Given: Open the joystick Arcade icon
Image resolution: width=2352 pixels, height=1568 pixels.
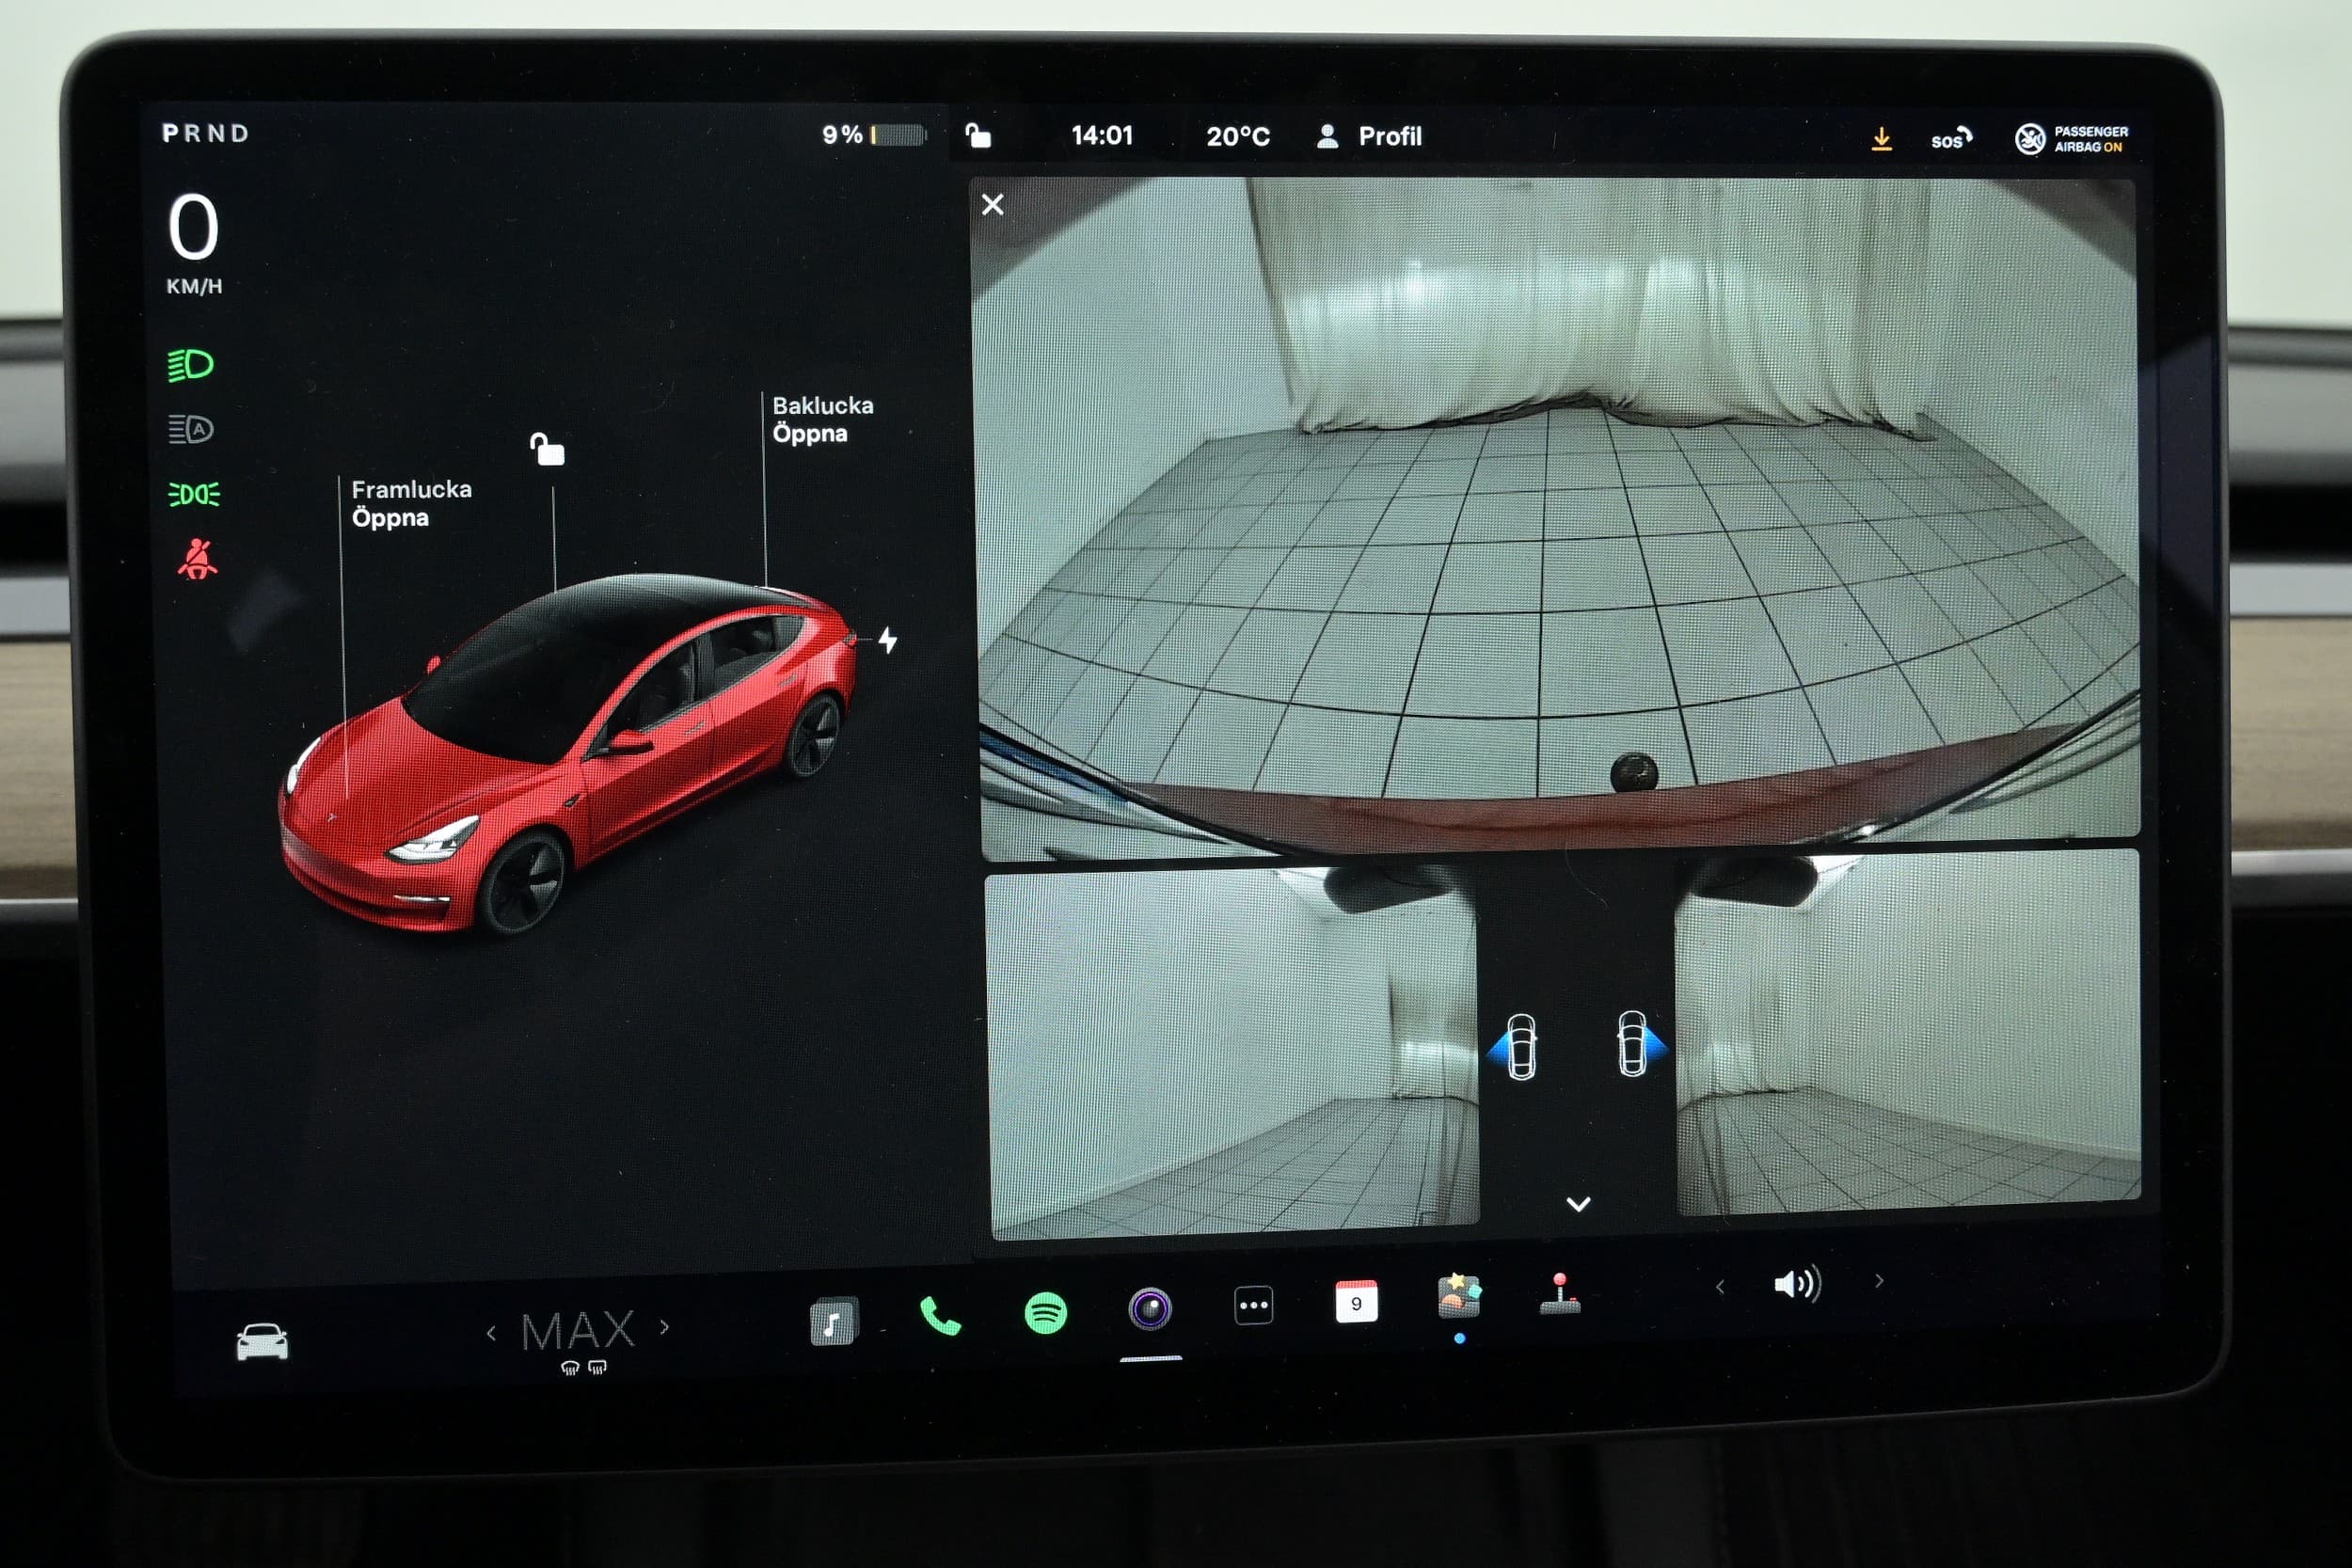Looking at the screenshot, I should (x=1560, y=1293).
